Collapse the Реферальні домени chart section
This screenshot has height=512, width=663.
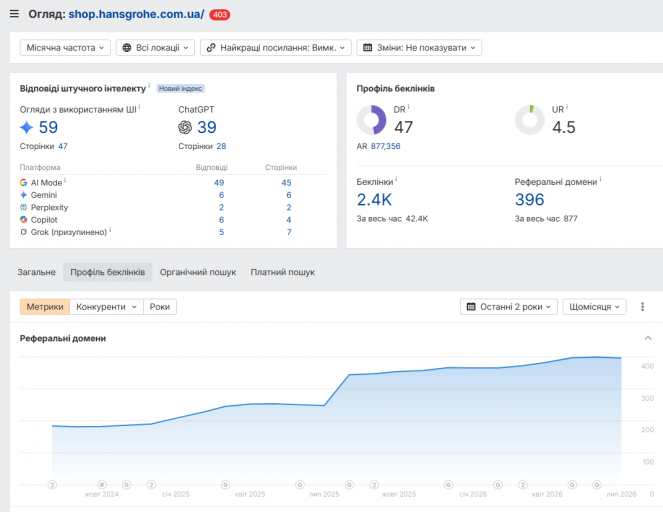(647, 338)
